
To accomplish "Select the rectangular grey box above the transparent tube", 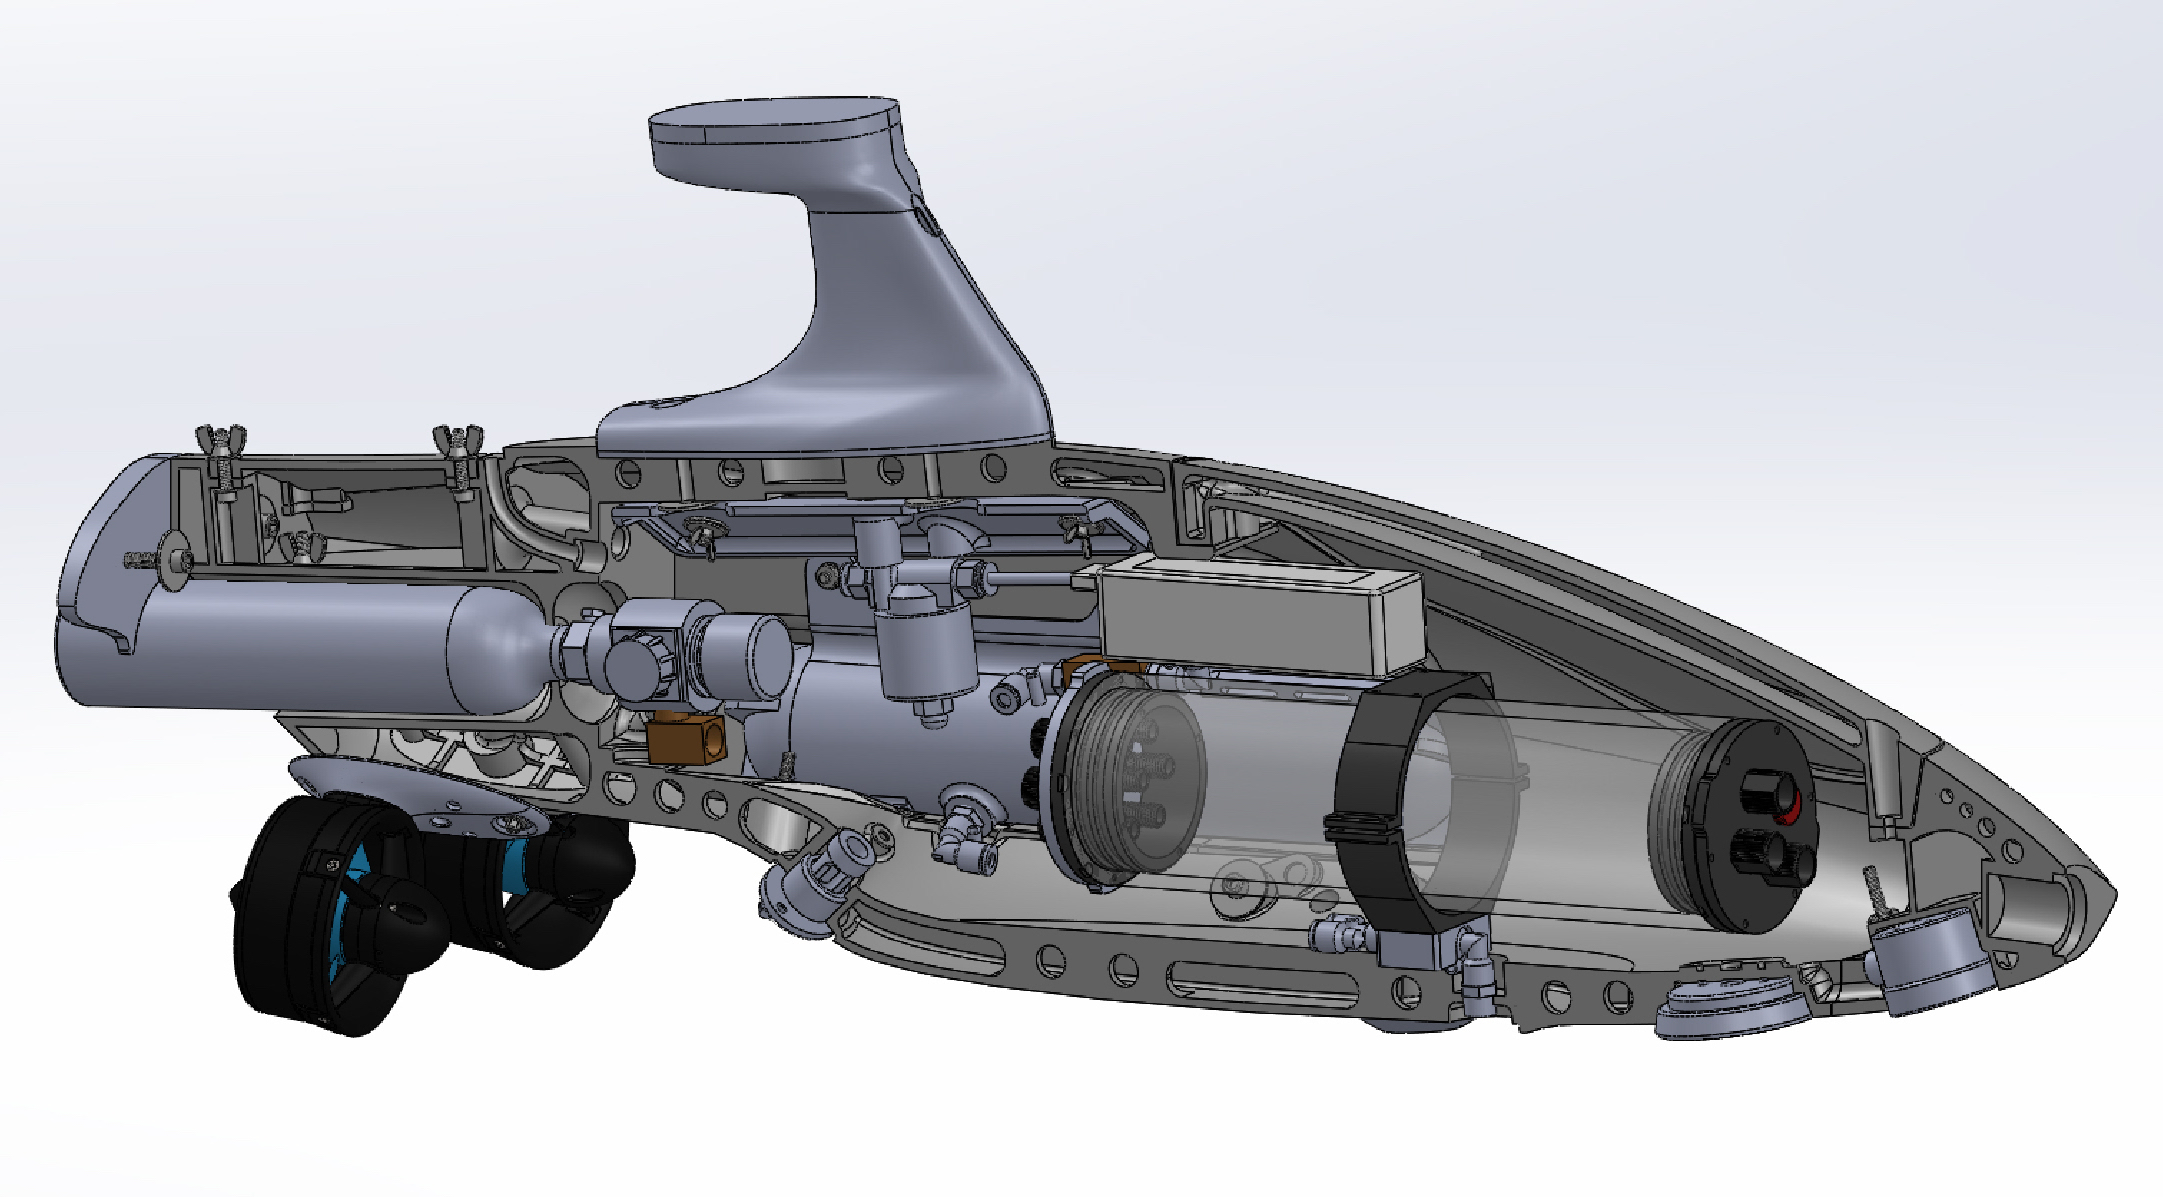I will (1260, 618).
